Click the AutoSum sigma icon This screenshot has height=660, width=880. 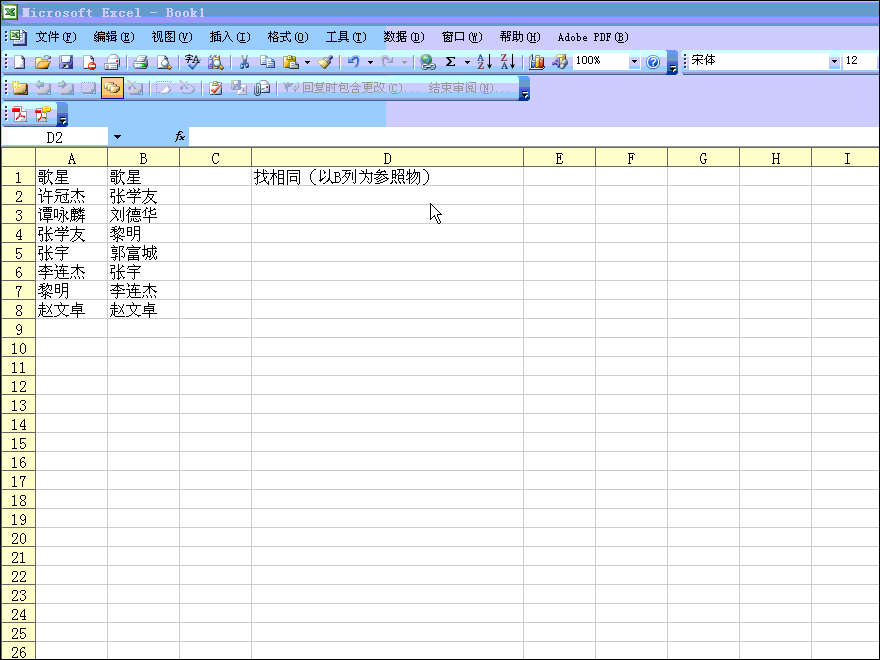pyautogui.click(x=450, y=62)
